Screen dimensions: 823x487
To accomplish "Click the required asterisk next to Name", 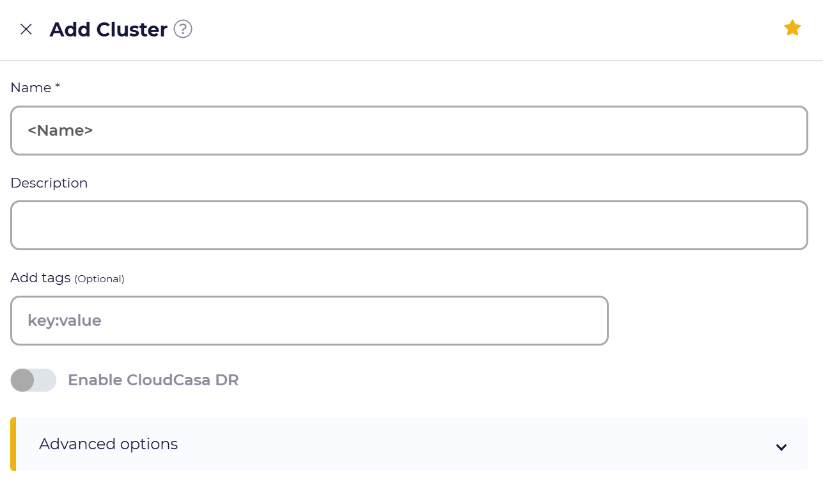I will pos(58,86).
